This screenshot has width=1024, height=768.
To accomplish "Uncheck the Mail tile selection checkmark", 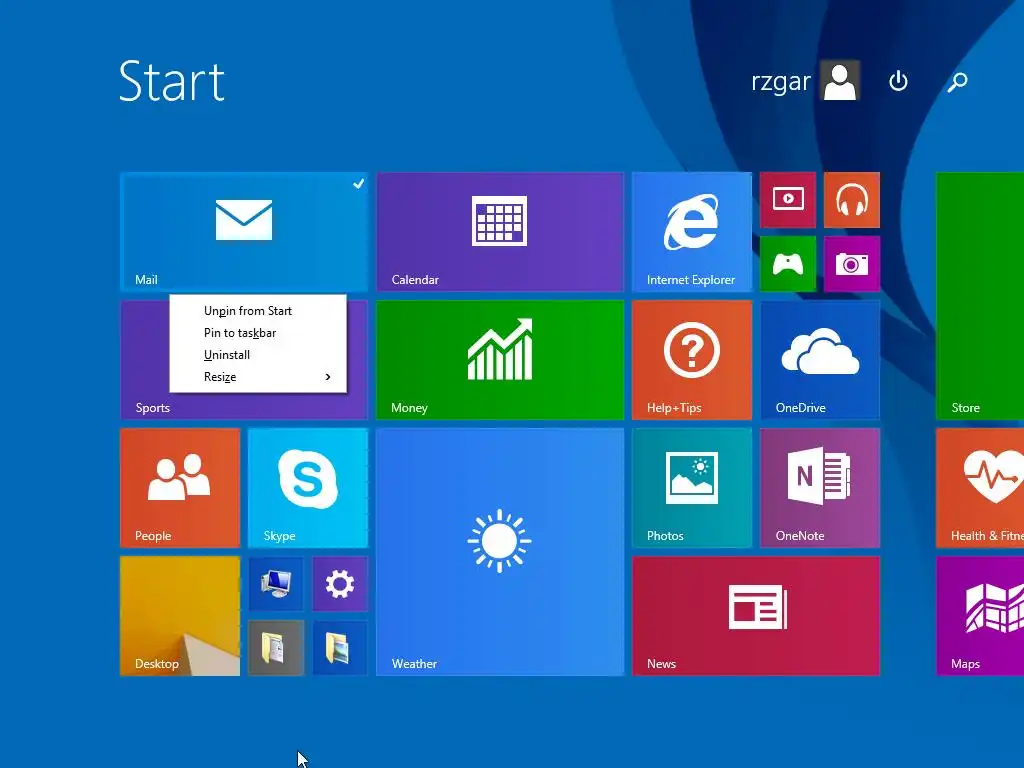I will click(x=359, y=184).
